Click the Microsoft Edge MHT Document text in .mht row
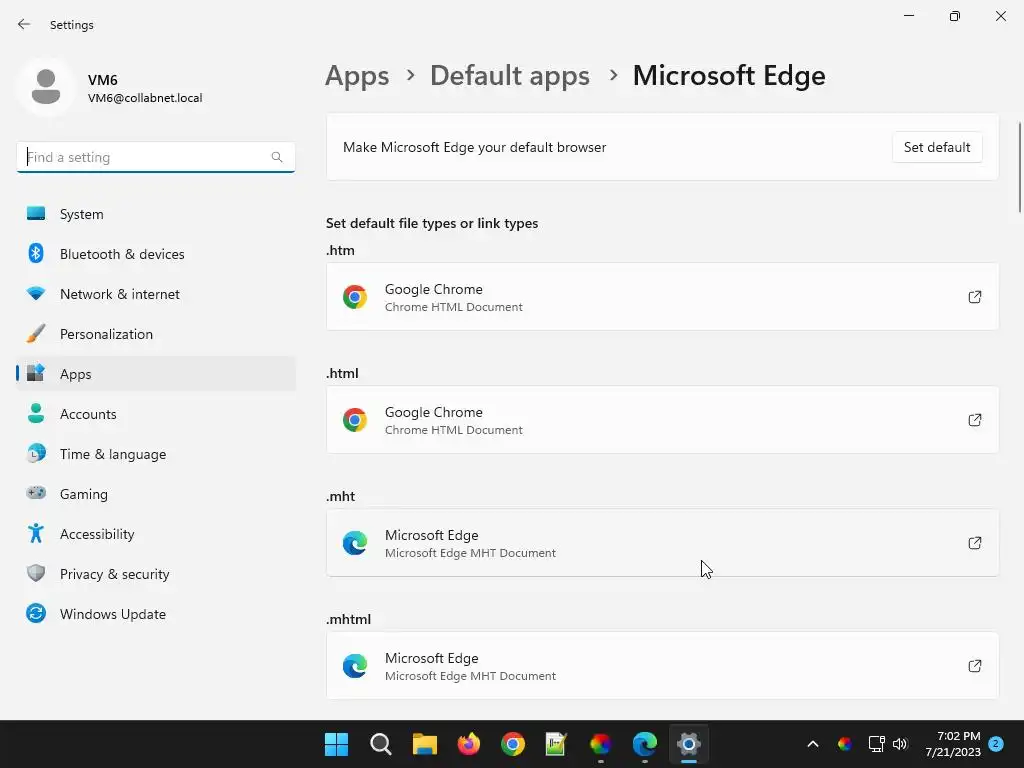 [470, 553]
